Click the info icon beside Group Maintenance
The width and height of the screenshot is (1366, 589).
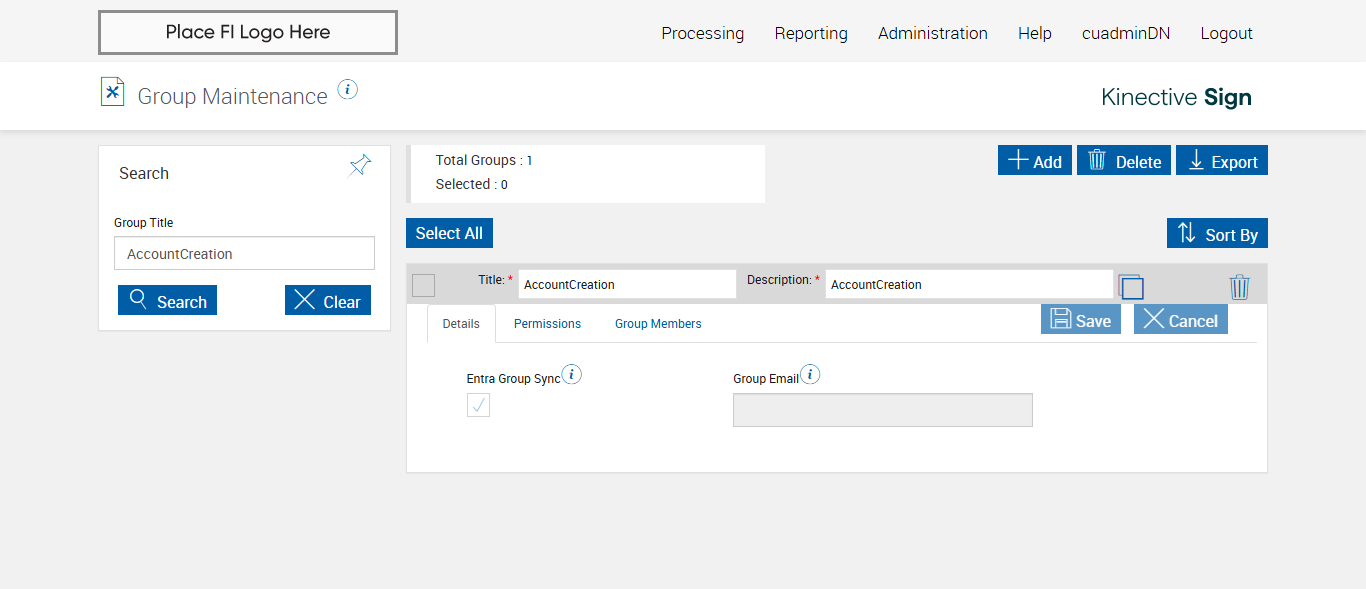(x=347, y=90)
